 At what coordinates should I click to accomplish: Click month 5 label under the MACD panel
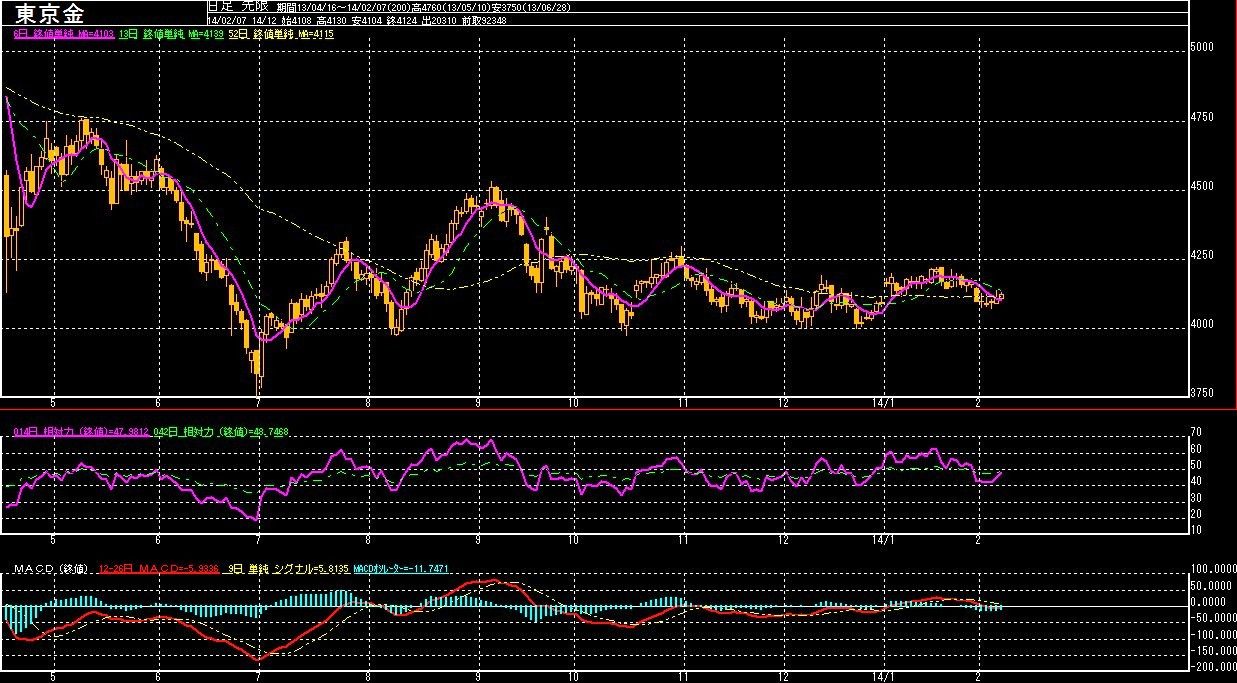pos(52,677)
